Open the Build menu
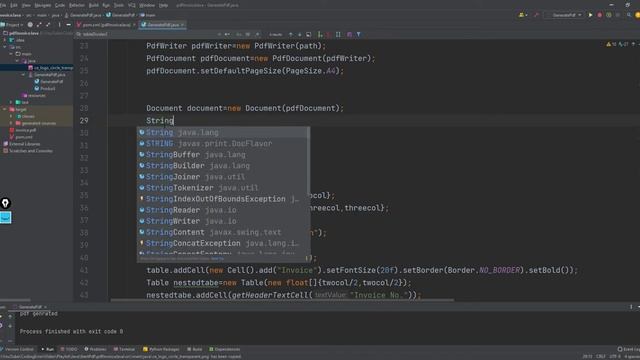 pyautogui.click(x=94, y=5)
